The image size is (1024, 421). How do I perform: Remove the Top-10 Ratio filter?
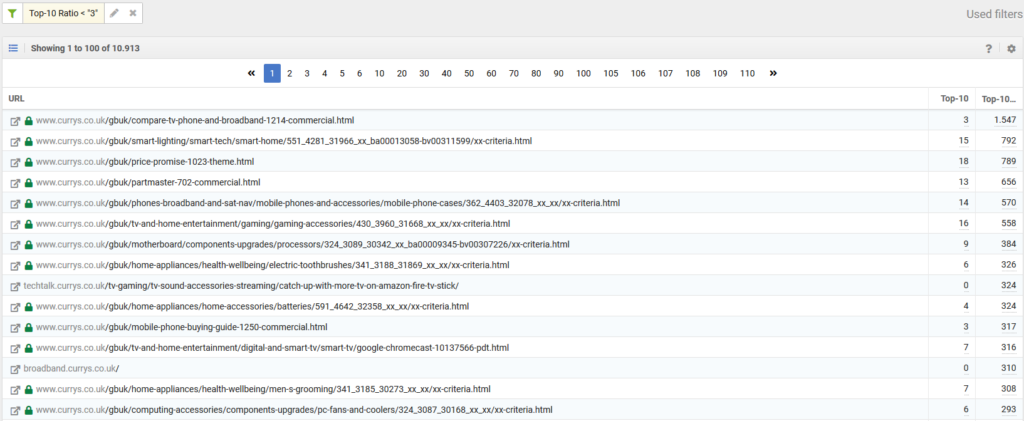[132, 13]
